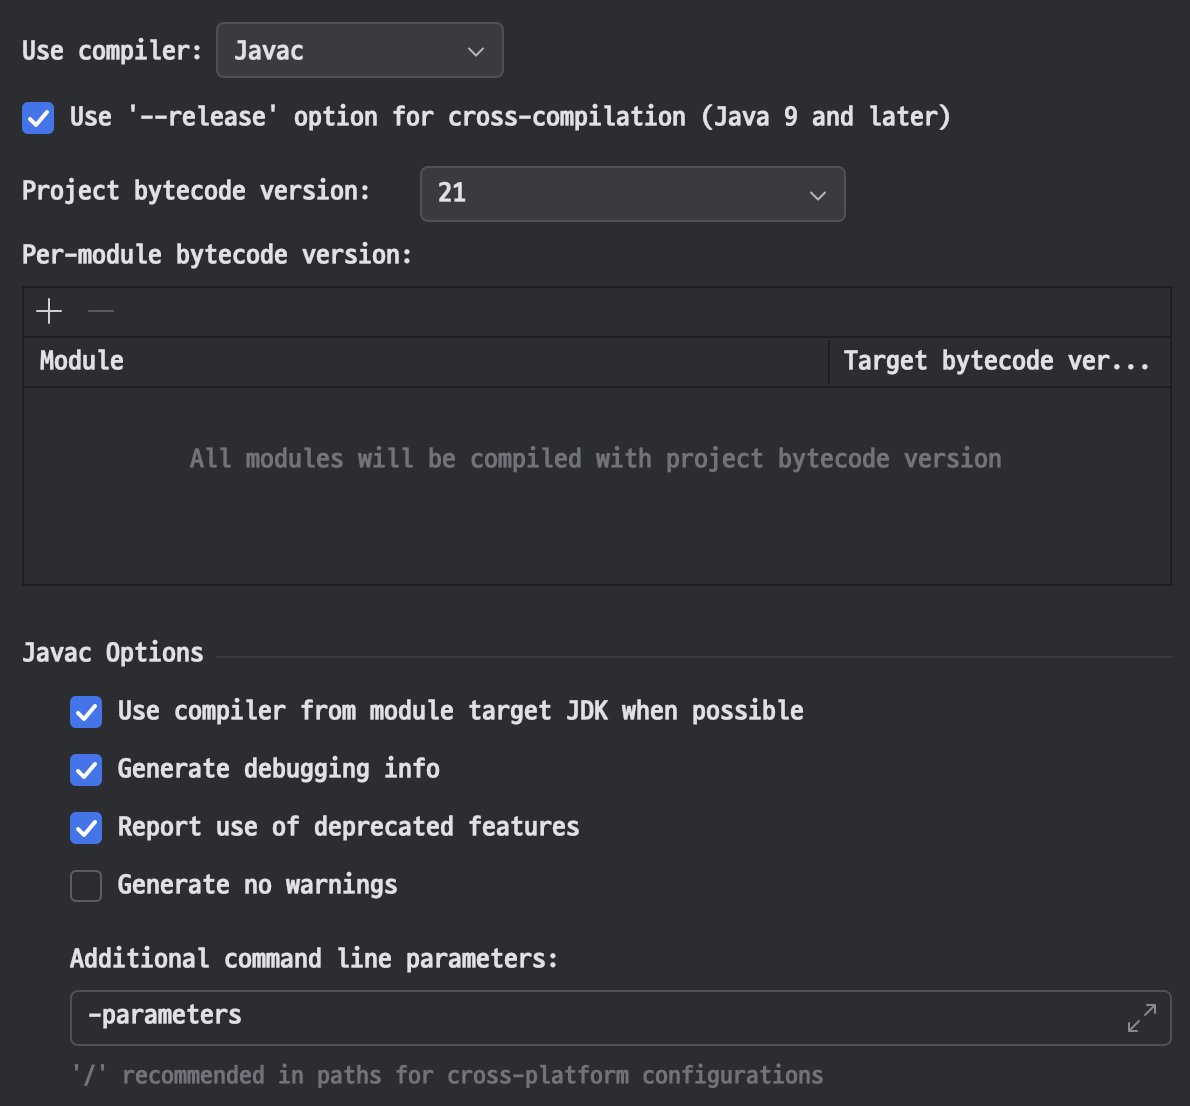Click the minus icon to remove module
The width and height of the screenshot is (1190, 1106).
click(x=101, y=312)
